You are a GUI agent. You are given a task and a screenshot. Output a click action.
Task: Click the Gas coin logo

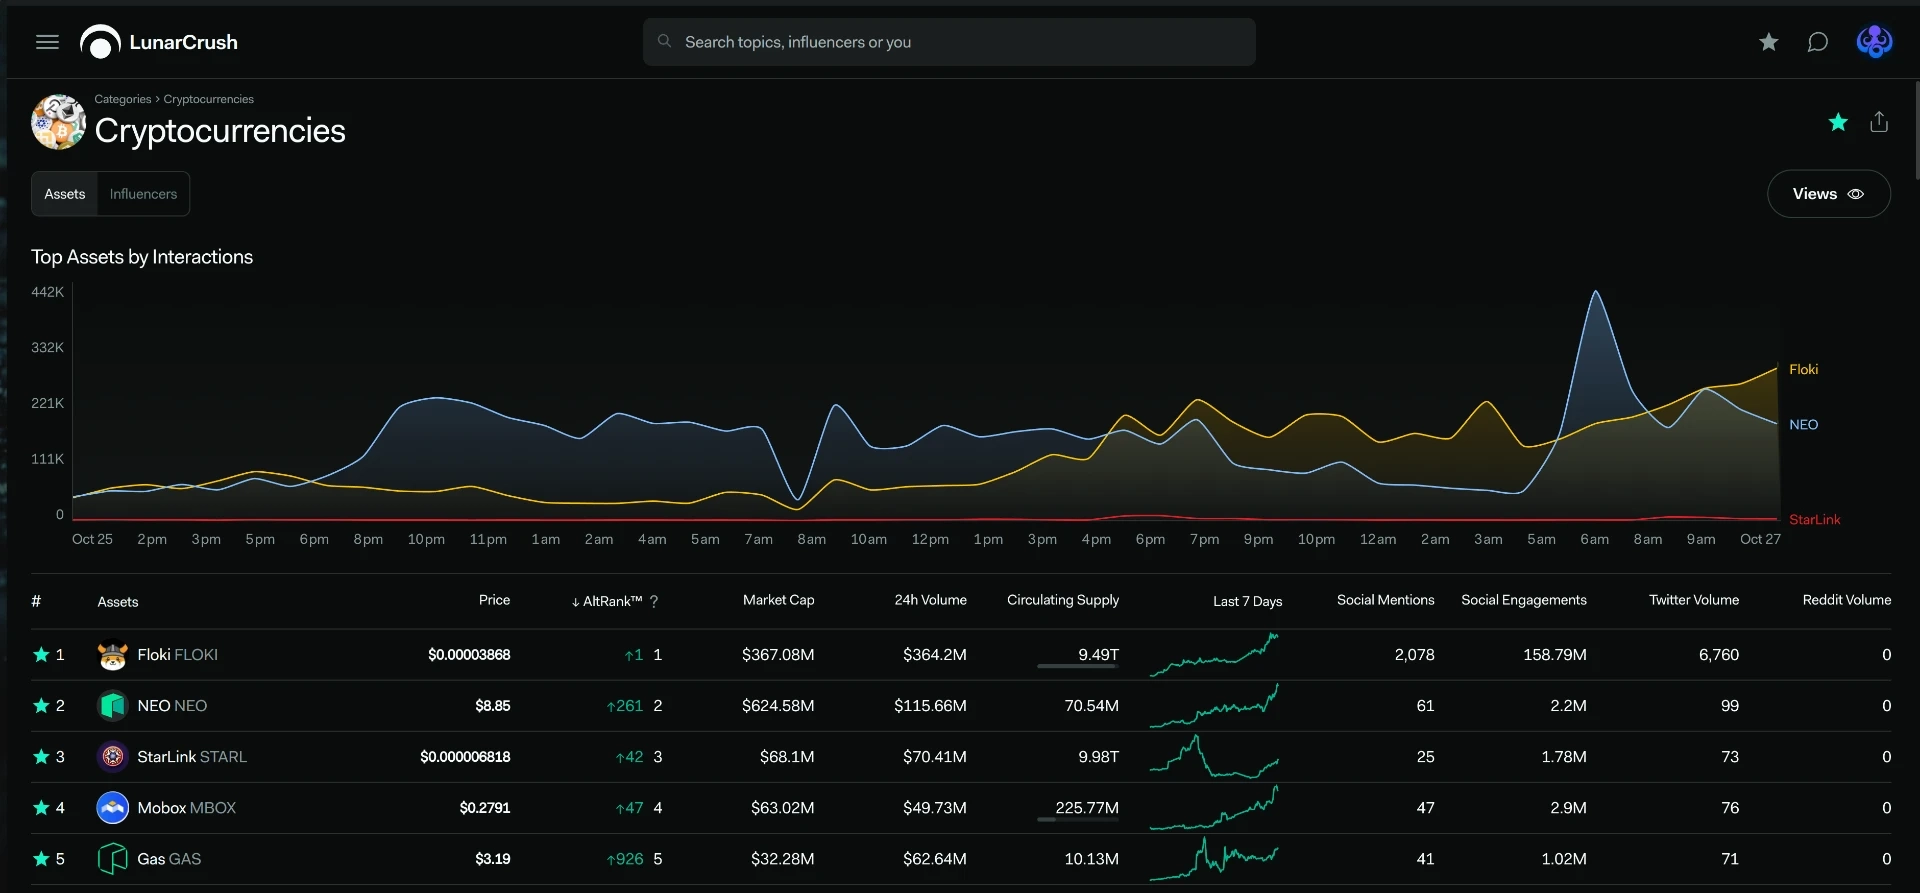pyautogui.click(x=113, y=858)
